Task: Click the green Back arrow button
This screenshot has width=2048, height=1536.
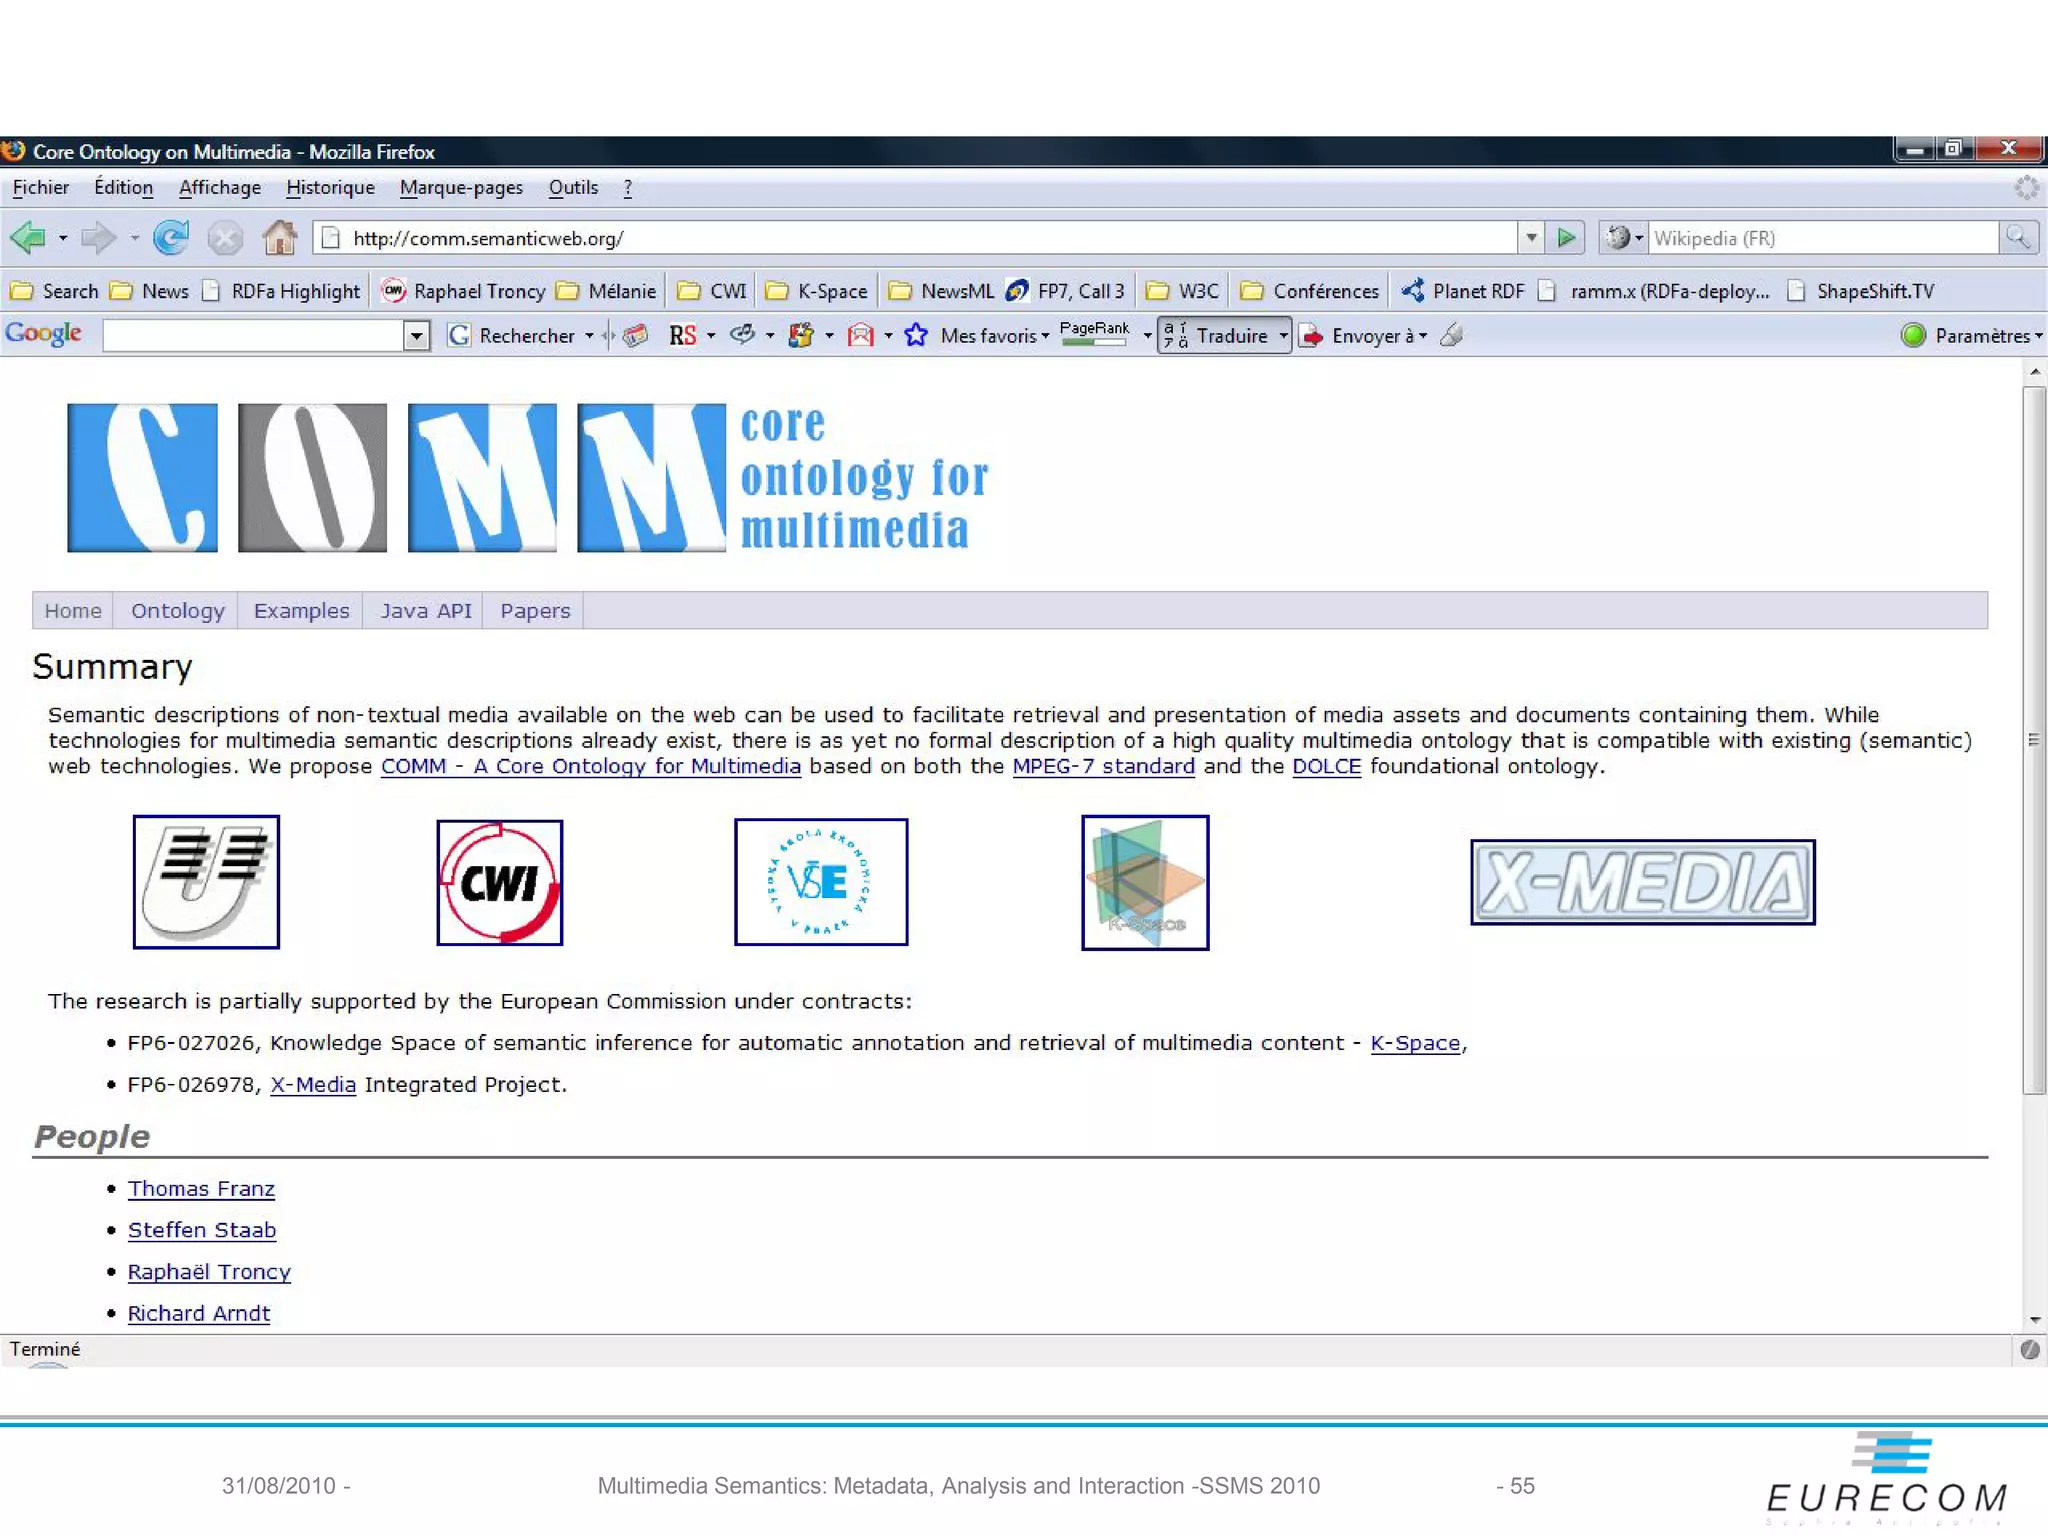Action: pyautogui.click(x=28, y=238)
